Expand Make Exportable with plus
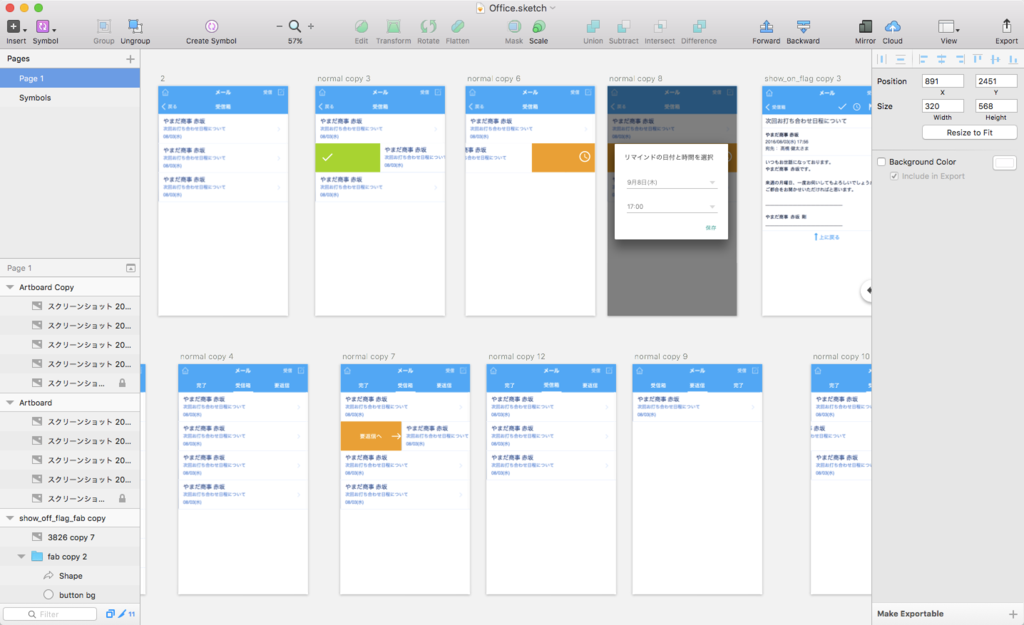The height and width of the screenshot is (625, 1024). pos(1013,614)
